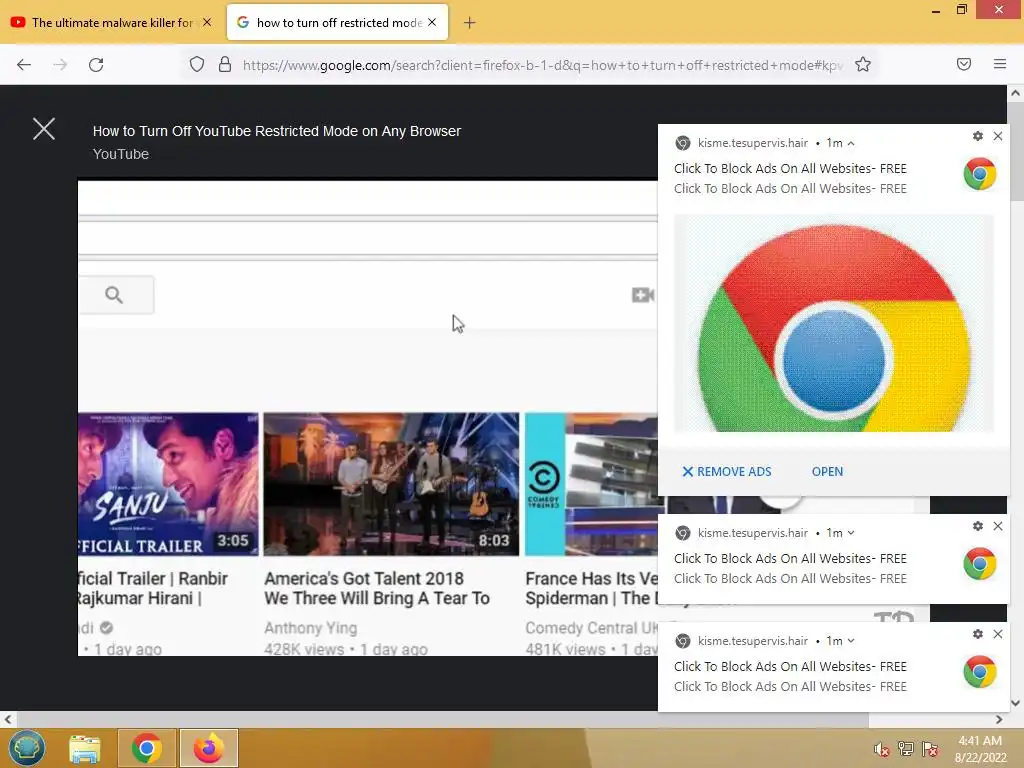Click the video title heading in overlay
This screenshot has height=768, width=1024.
click(277, 131)
